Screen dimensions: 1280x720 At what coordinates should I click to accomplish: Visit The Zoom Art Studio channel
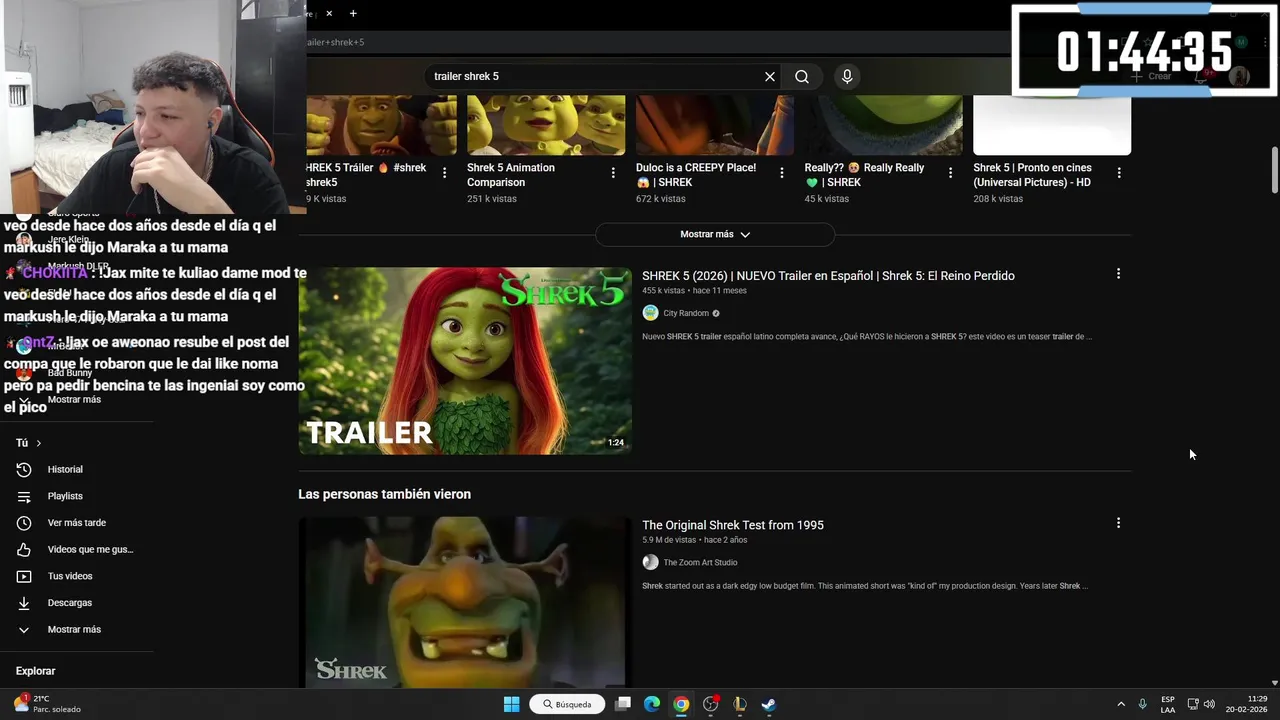700,562
